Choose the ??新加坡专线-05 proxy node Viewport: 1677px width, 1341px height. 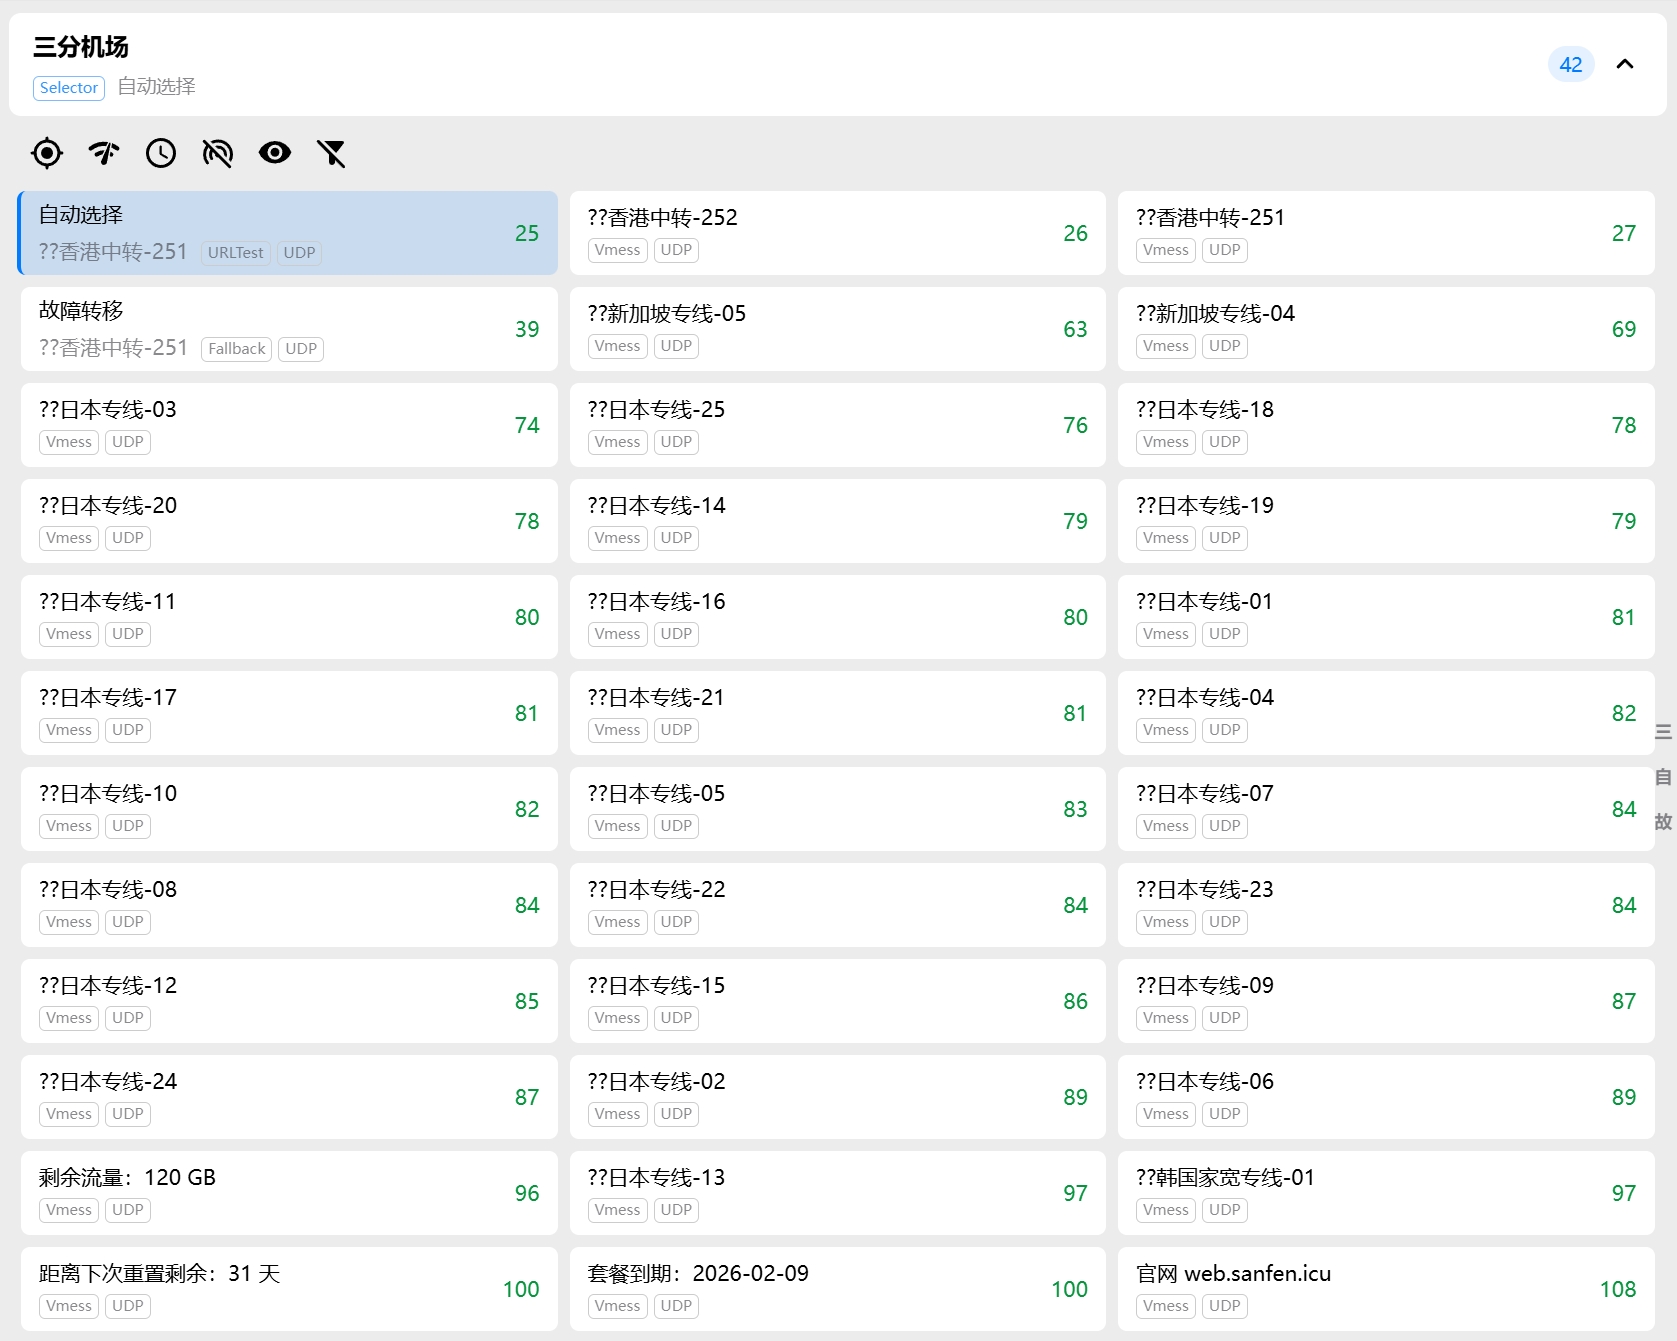coord(837,329)
